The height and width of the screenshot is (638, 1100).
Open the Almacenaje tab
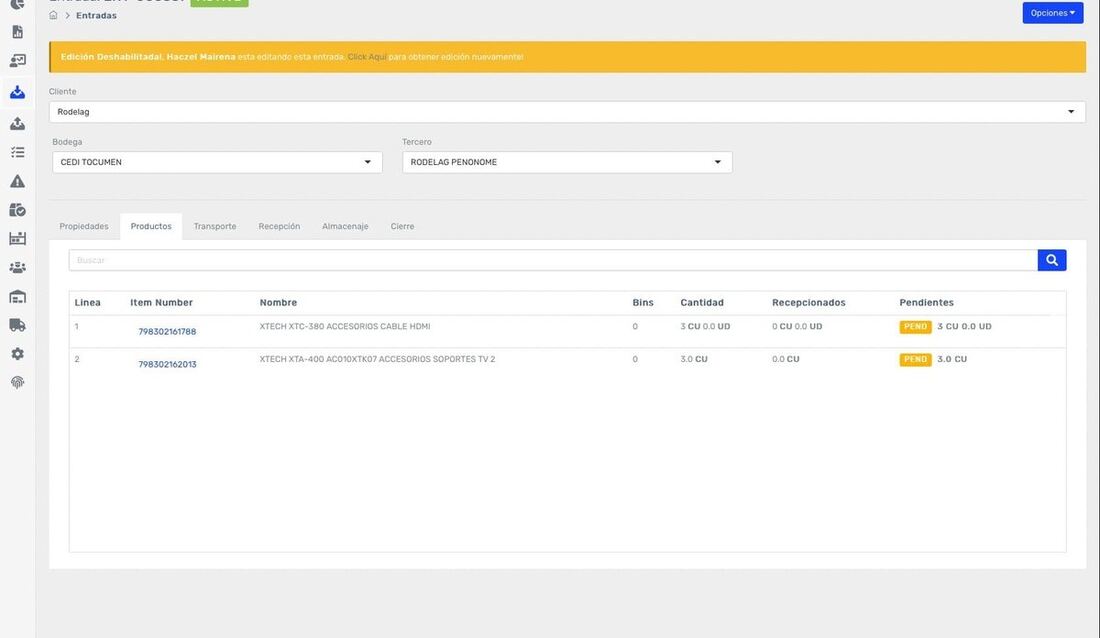345,227
